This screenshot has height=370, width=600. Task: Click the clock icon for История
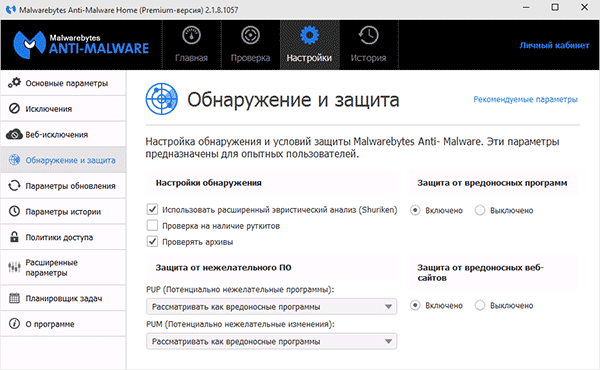tap(368, 35)
